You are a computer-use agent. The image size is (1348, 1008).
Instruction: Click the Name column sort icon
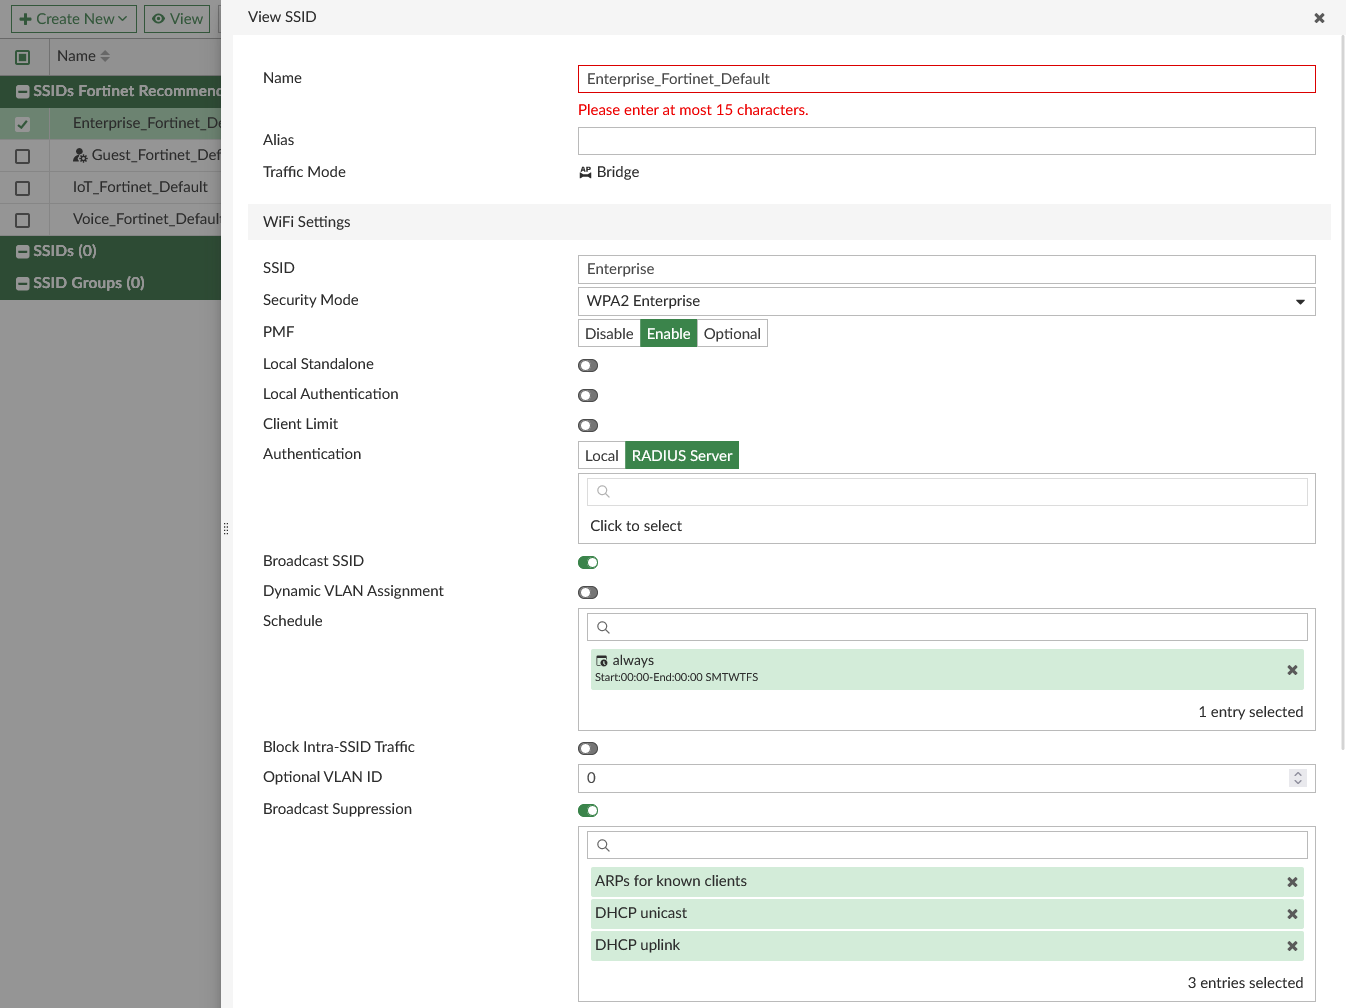click(105, 56)
